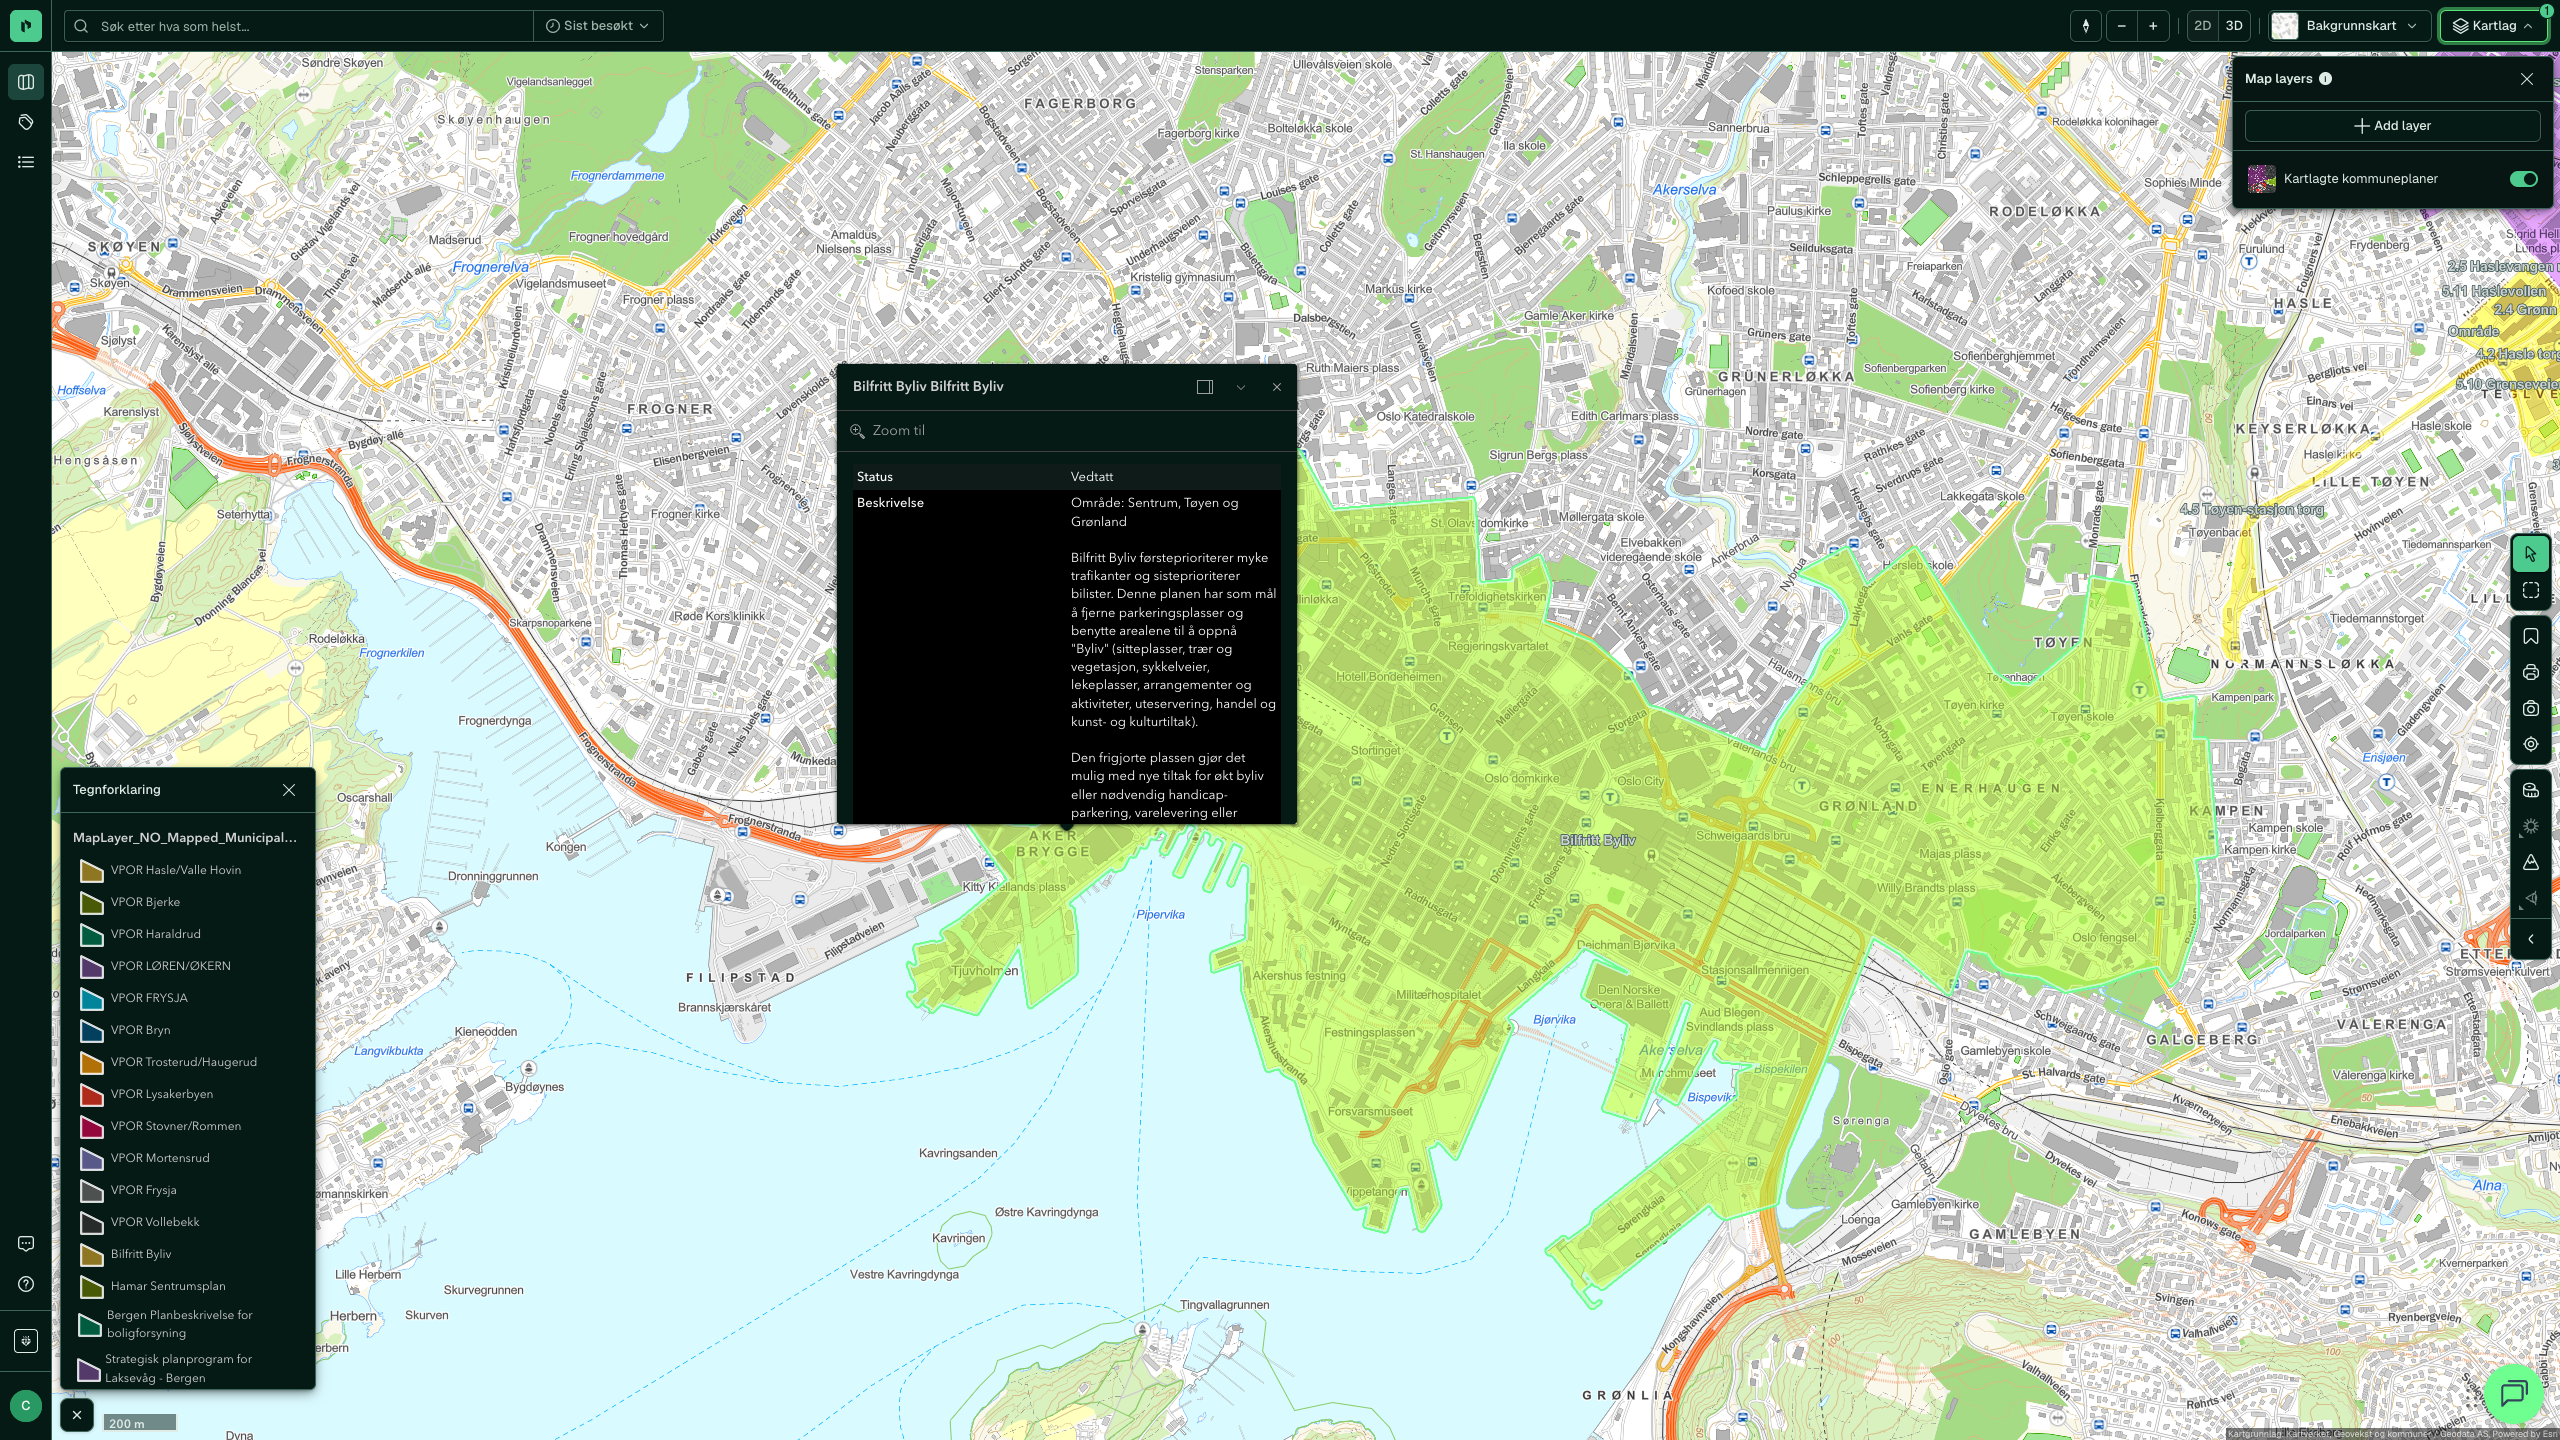Click the MapLayer_NO_Mapped_Municipal legend heading

click(185, 838)
